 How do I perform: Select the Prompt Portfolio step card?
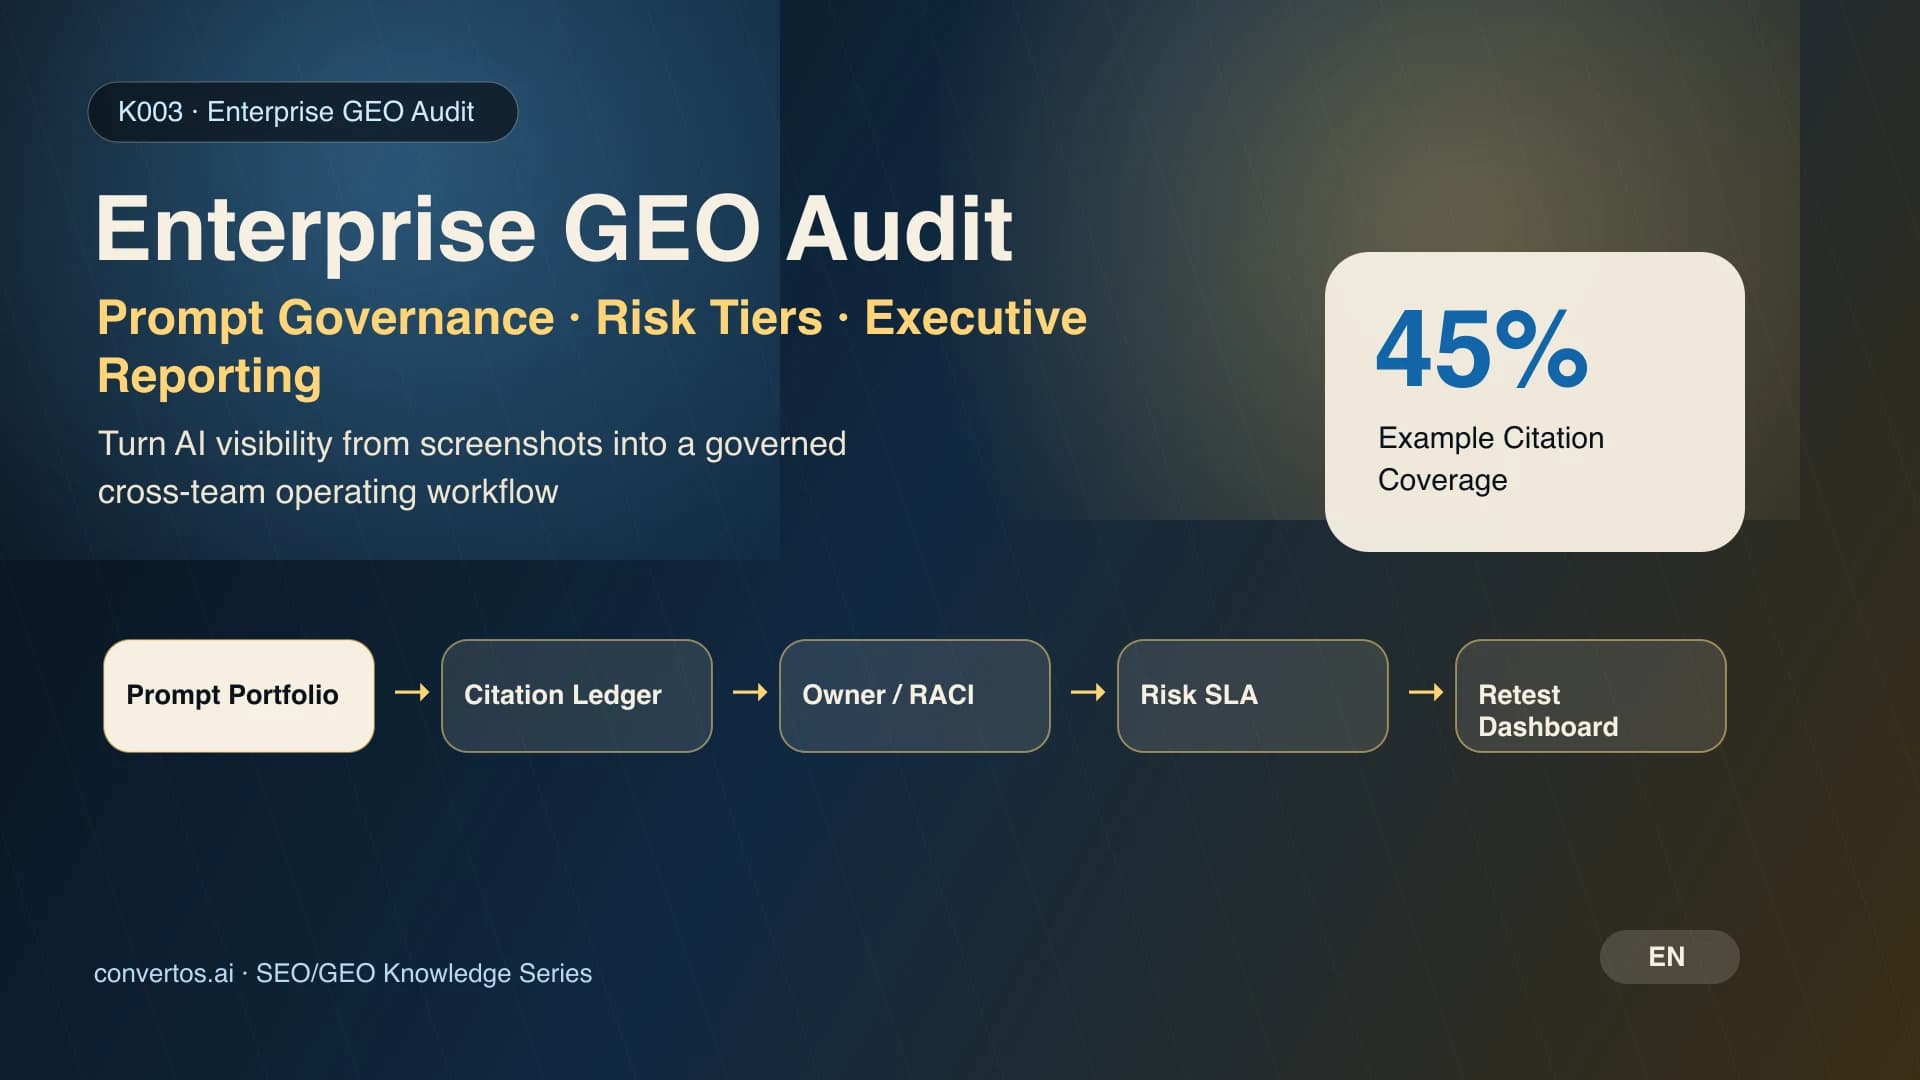pos(239,696)
